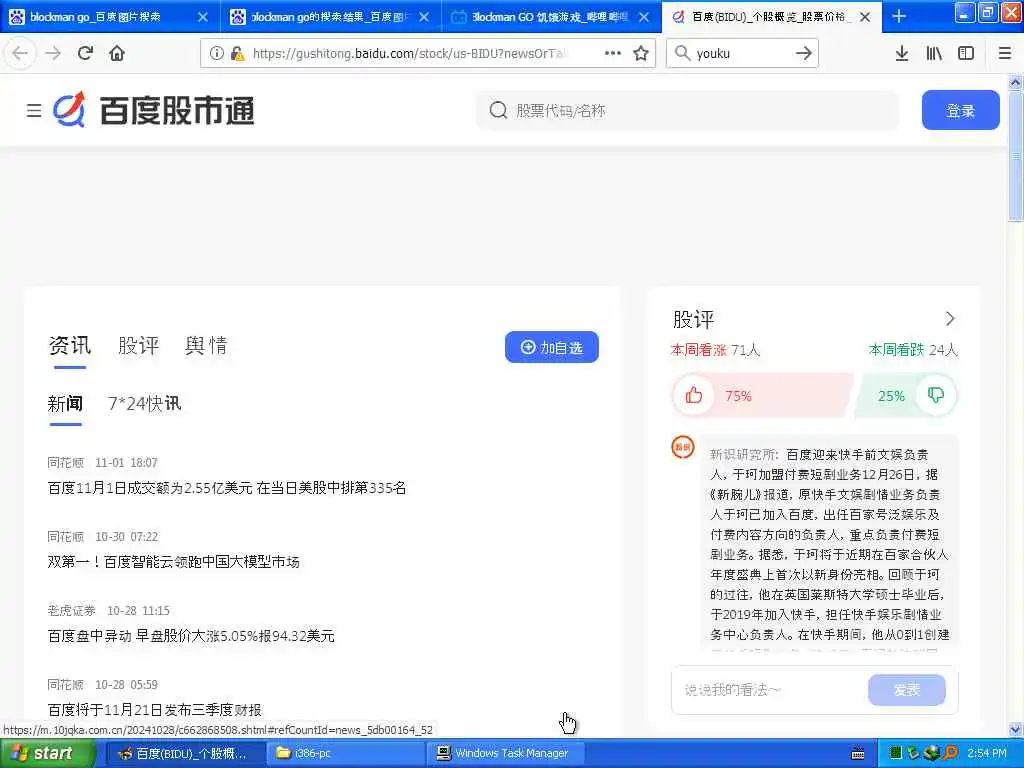Select the 7*24快讯 sub-tab

coord(144,404)
